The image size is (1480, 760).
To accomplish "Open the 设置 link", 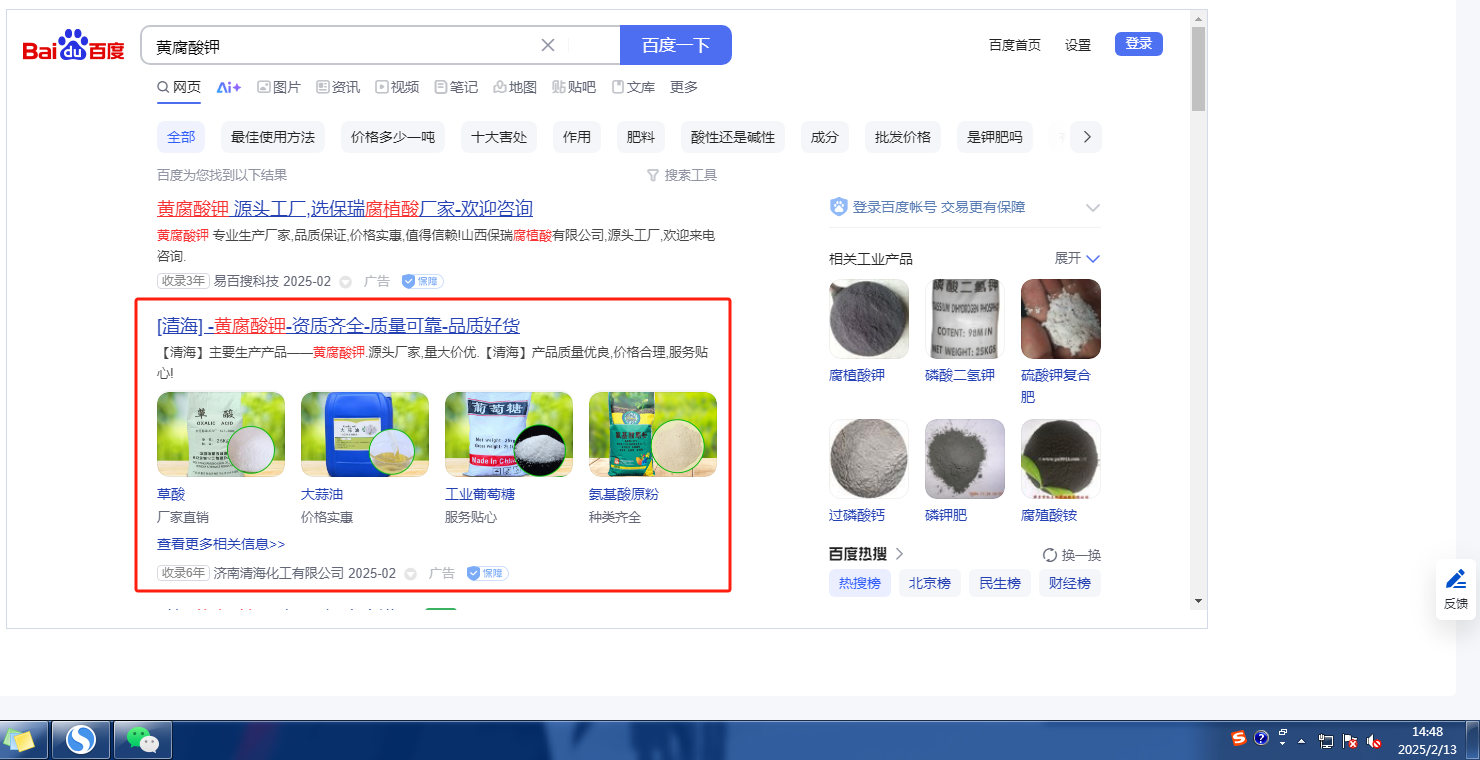I will click(x=1078, y=45).
